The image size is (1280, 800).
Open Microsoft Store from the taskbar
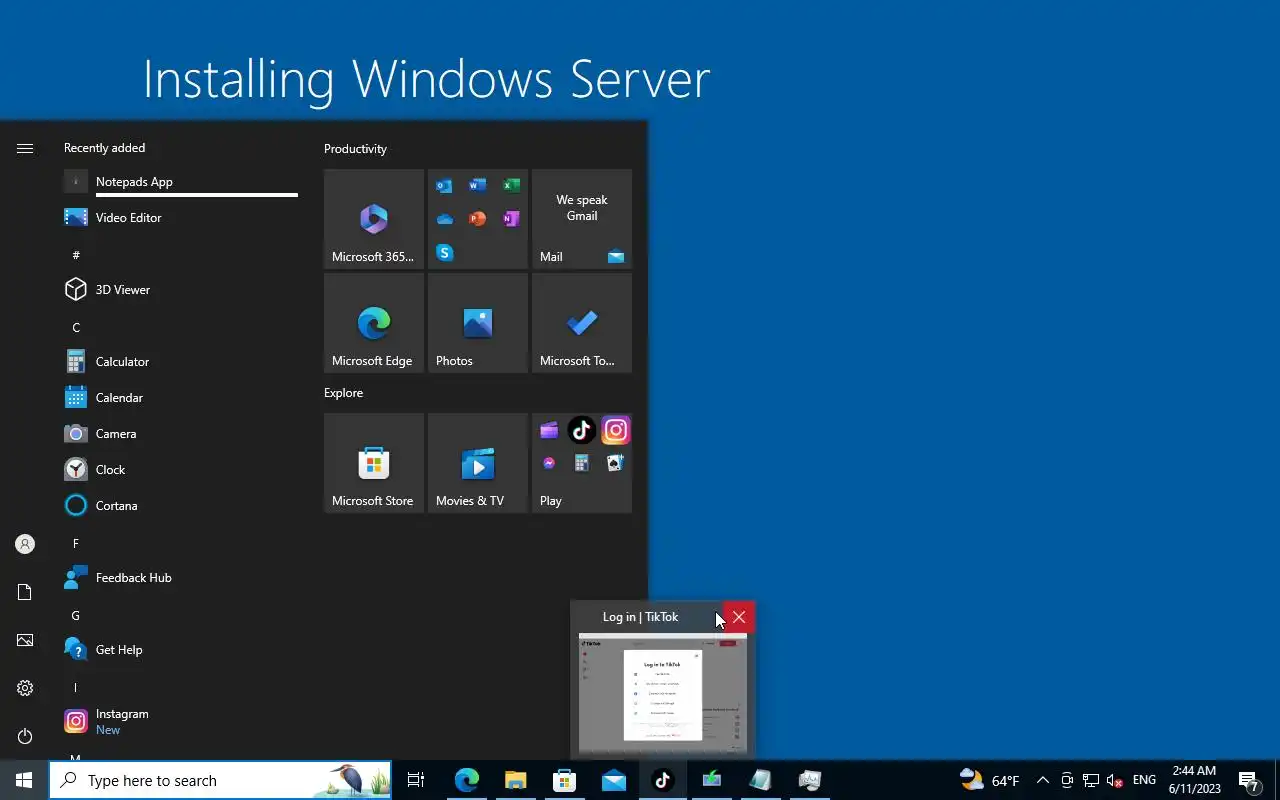(x=564, y=780)
